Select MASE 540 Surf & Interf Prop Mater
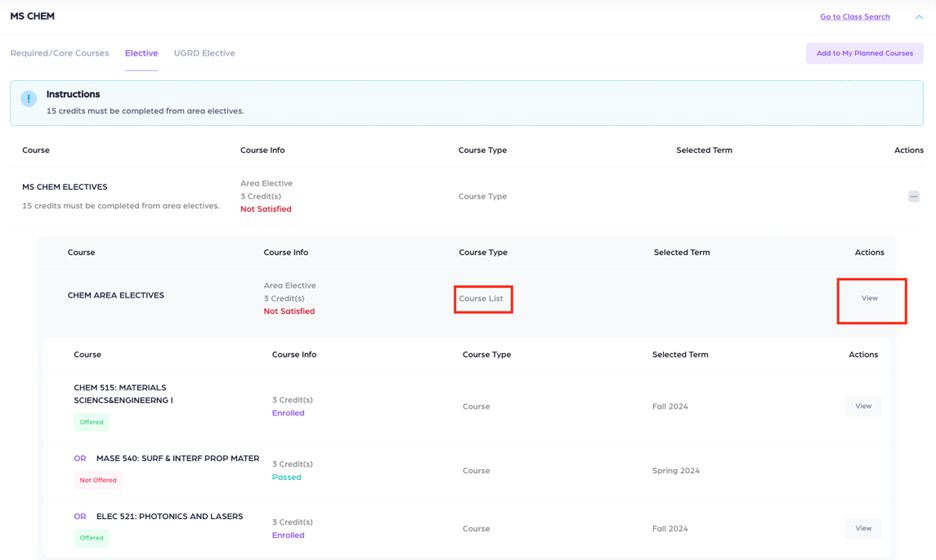936x560 pixels. [x=177, y=458]
